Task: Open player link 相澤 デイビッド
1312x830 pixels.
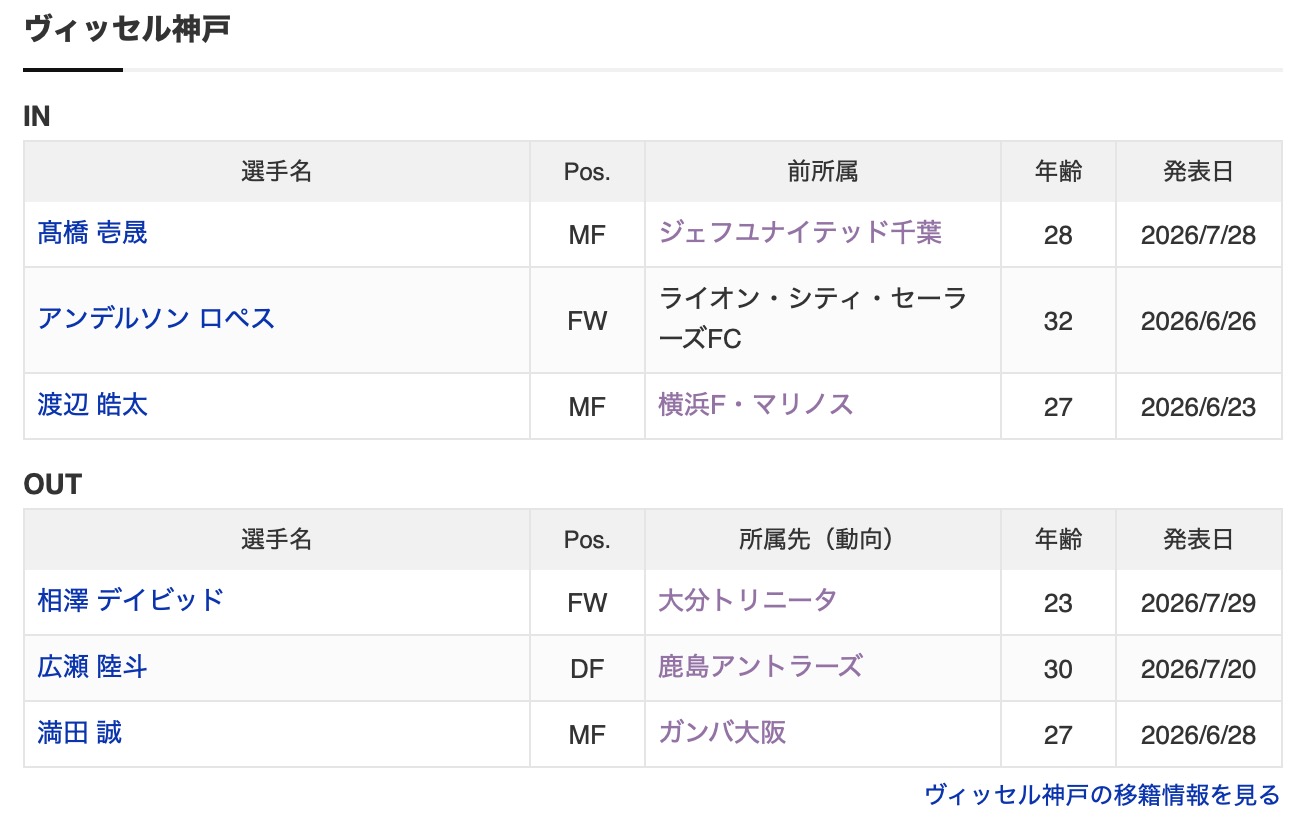Action: coord(130,600)
